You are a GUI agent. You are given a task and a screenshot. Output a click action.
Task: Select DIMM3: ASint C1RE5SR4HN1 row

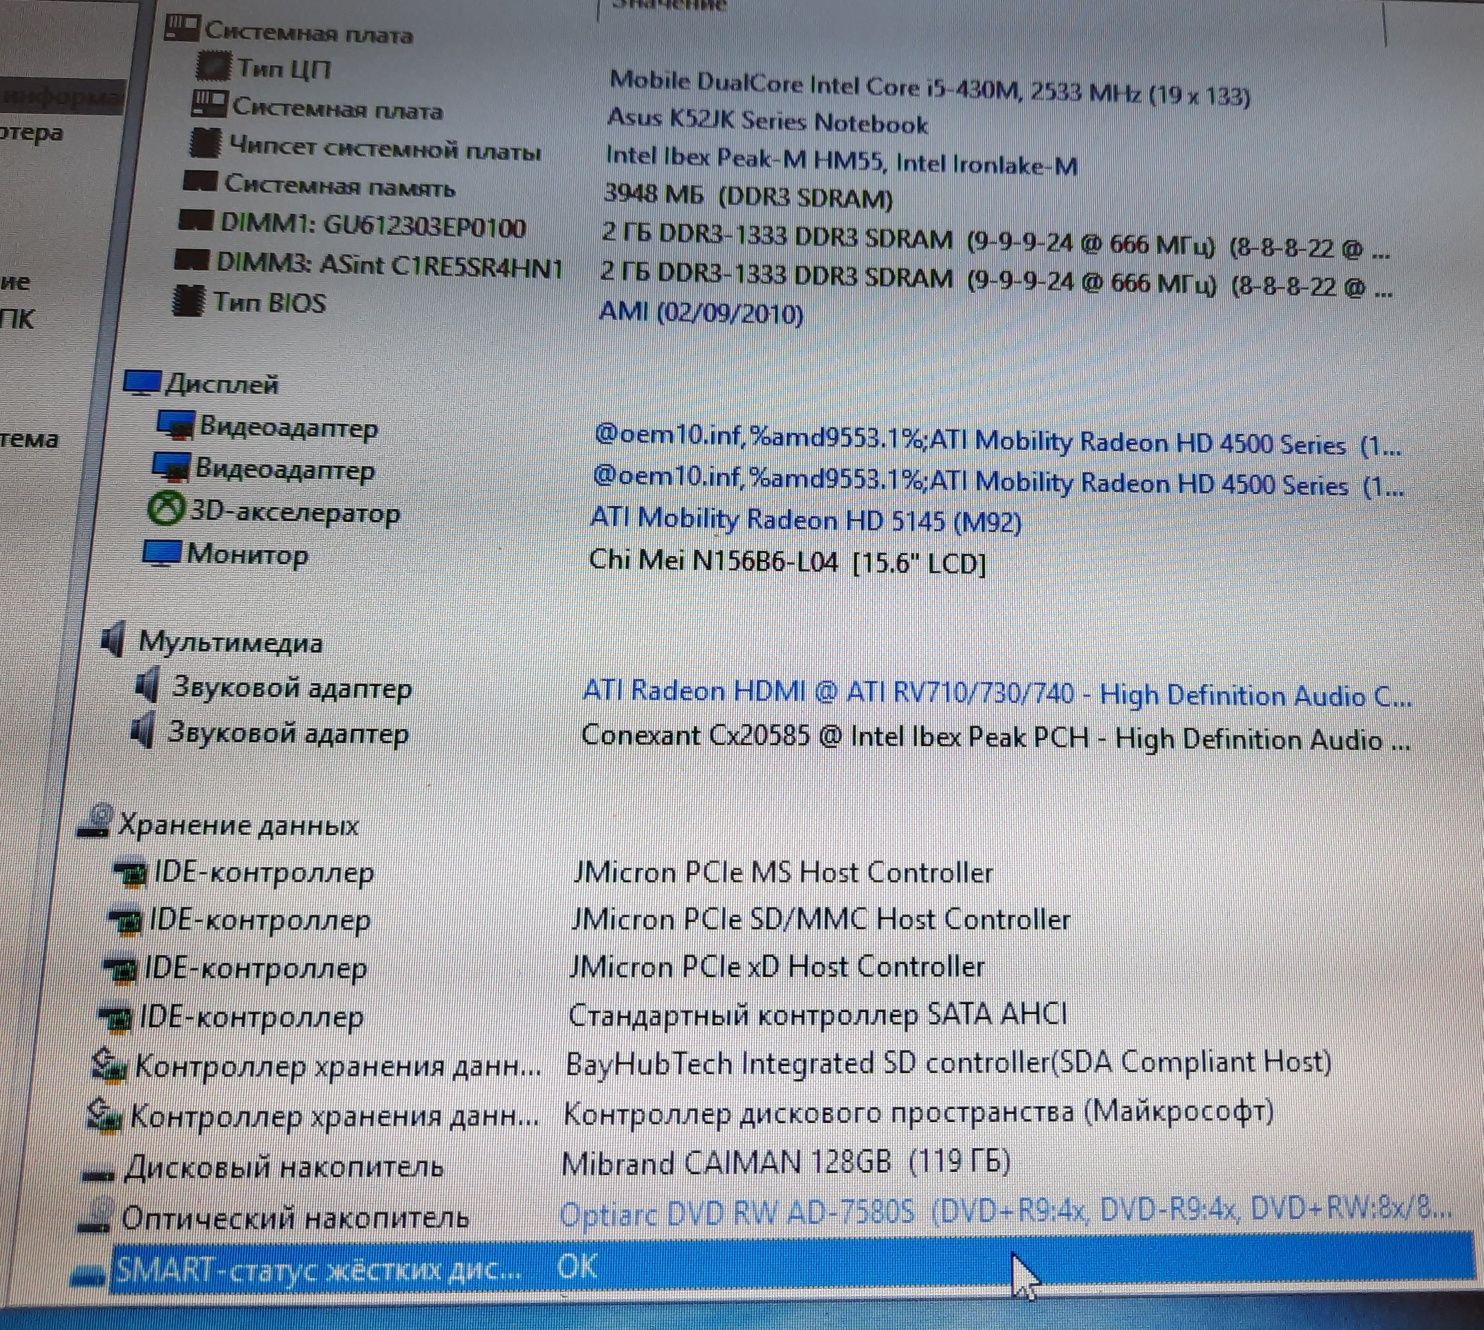[390, 265]
